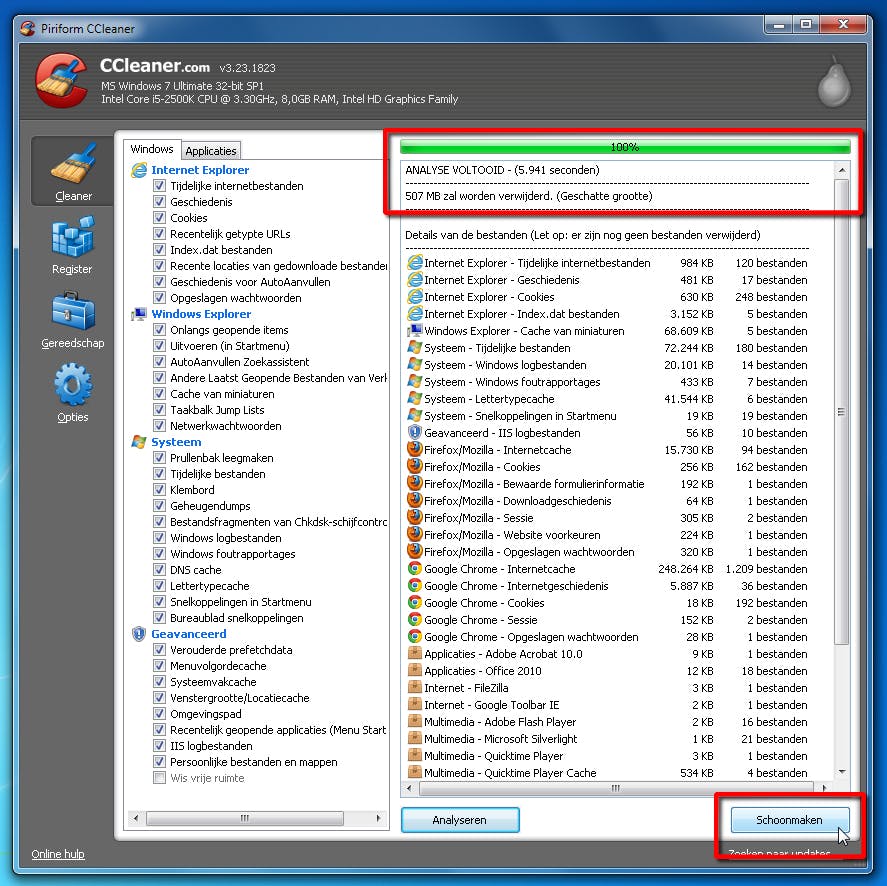The height and width of the screenshot is (886, 887).
Task: Click results panel scroll down arrow
Action: click(x=842, y=771)
